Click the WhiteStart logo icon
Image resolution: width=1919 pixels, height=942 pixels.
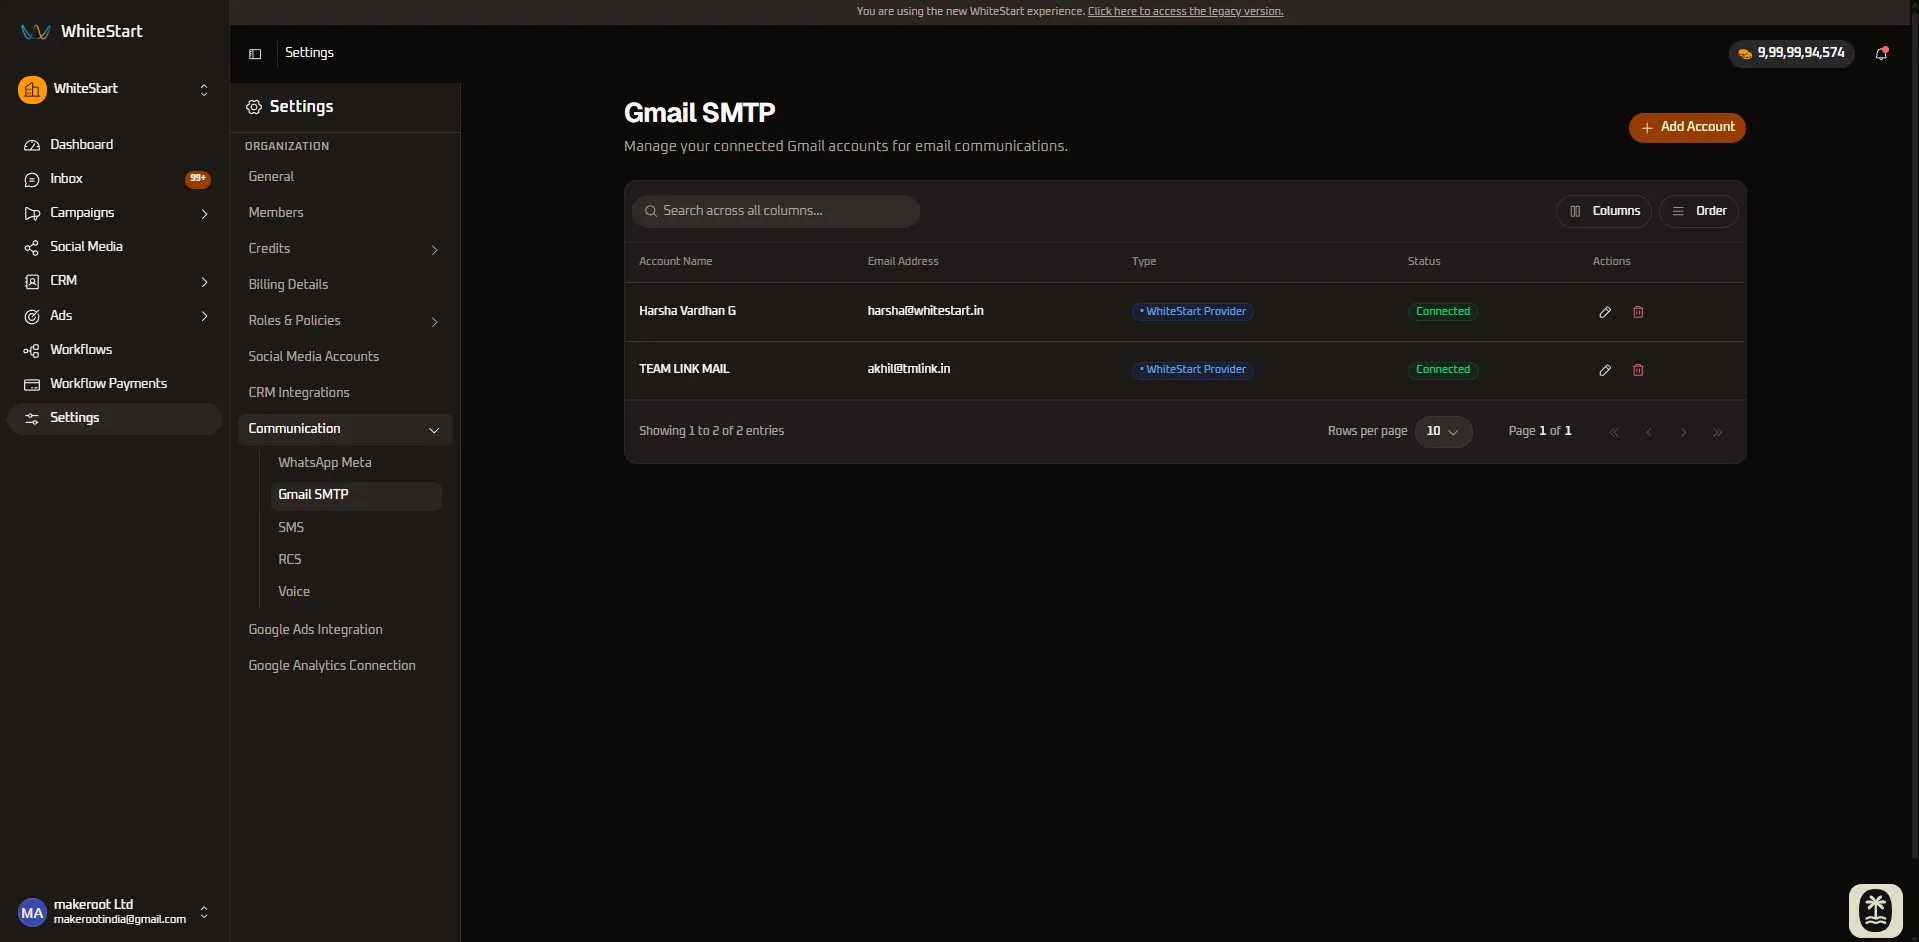coord(36,32)
